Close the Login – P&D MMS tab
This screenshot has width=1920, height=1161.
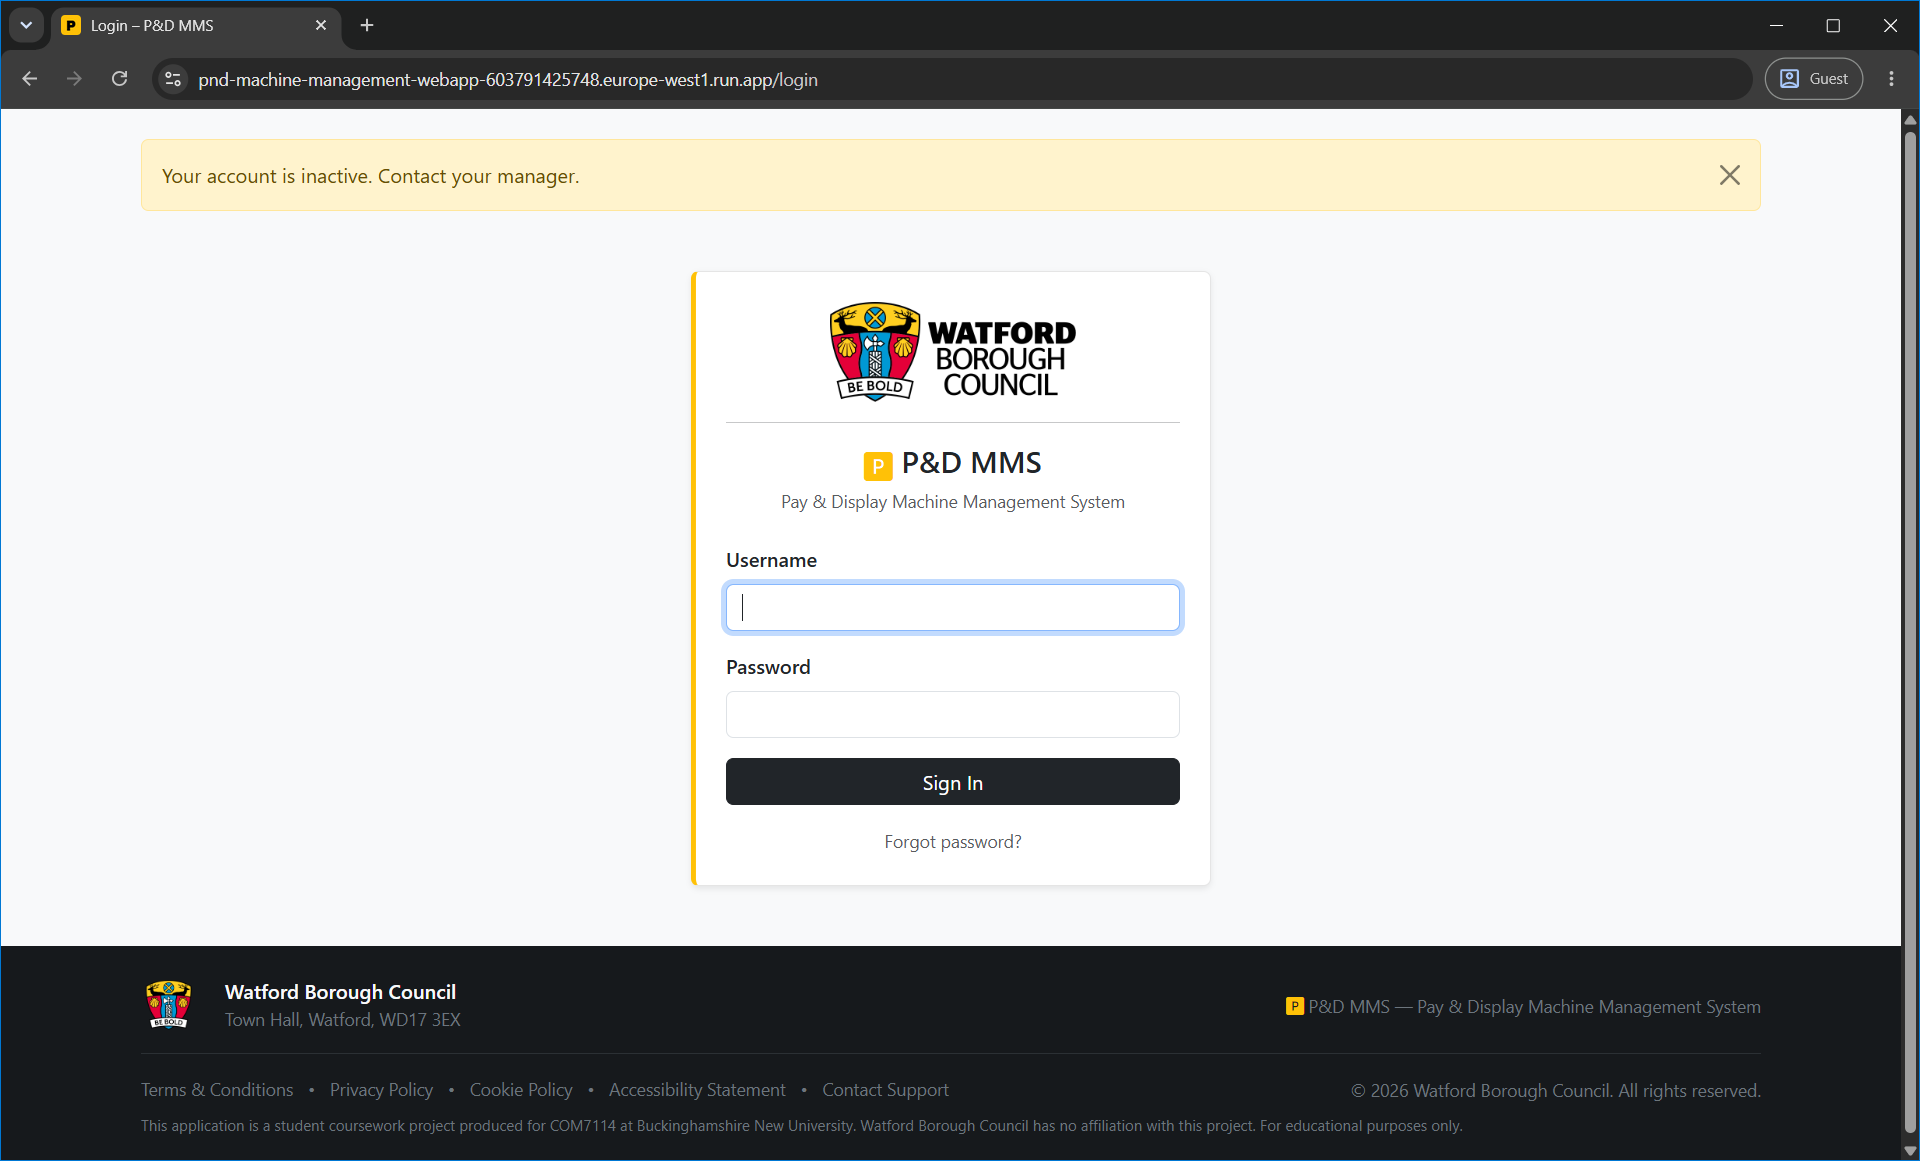pos(321,25)
